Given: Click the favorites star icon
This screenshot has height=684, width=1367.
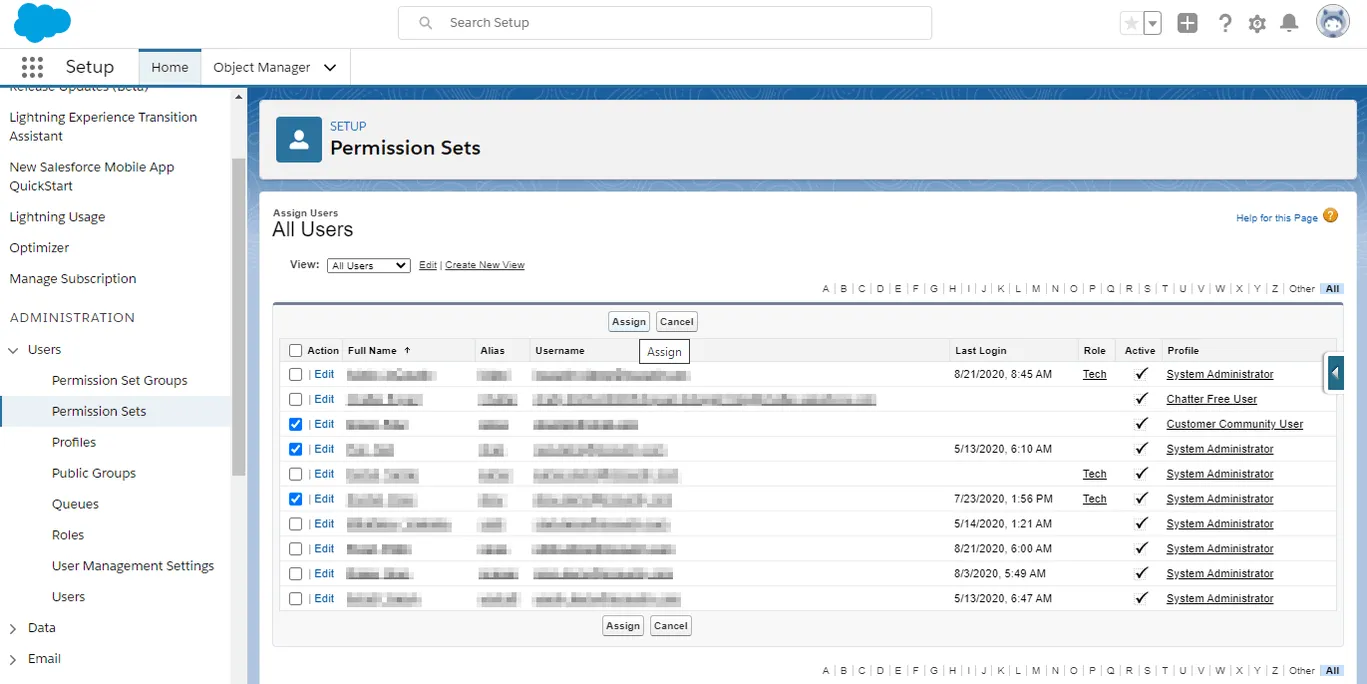Looking at the screenshot, I should pos(1131,23).
